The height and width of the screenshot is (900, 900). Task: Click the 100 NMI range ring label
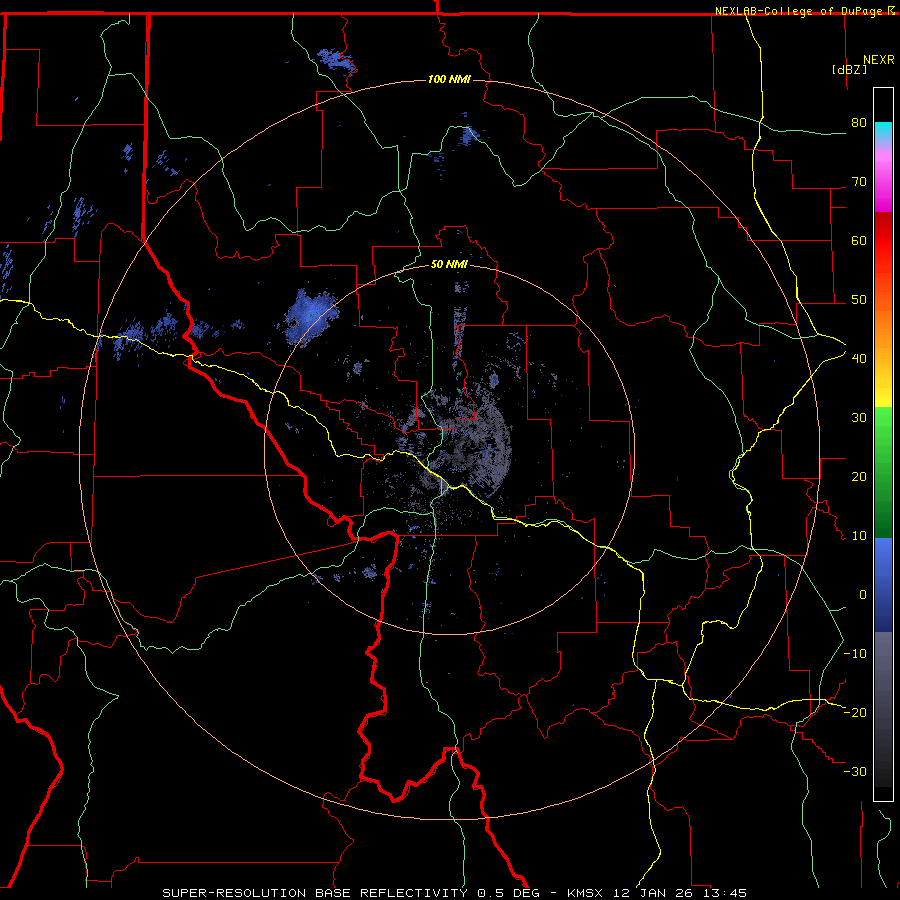click(x=449, y=79)
